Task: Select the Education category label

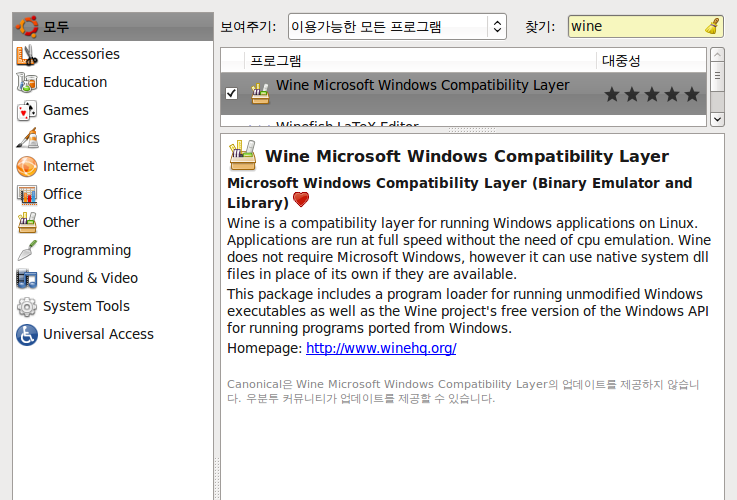Action: pyautogui.click(x=75, y=82)
